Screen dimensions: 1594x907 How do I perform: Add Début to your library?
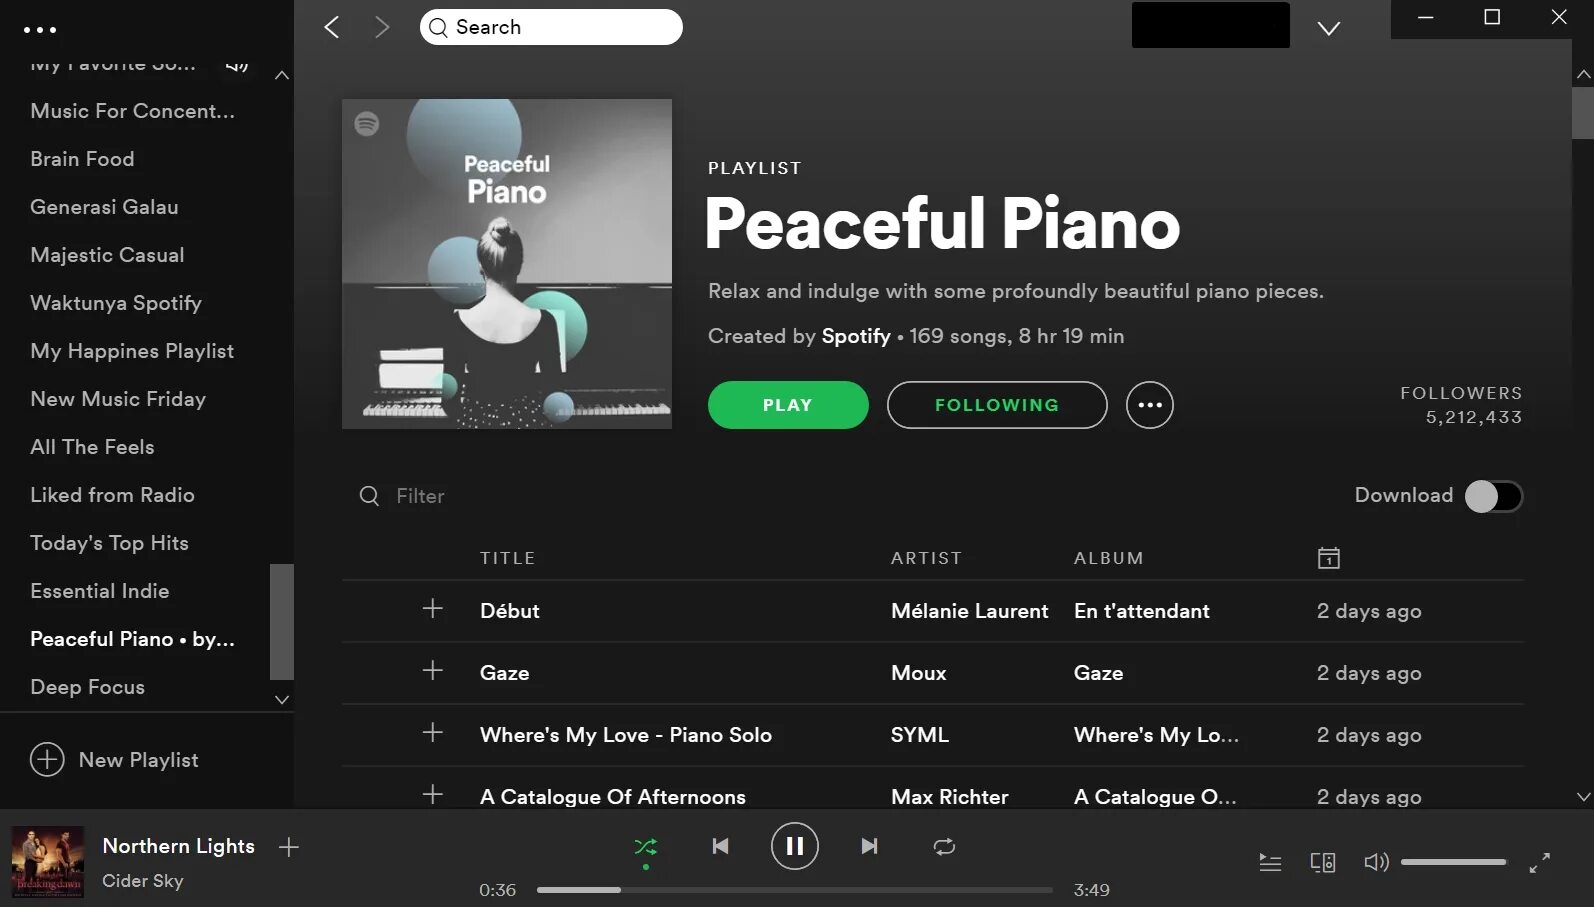(x=432, y=608)
